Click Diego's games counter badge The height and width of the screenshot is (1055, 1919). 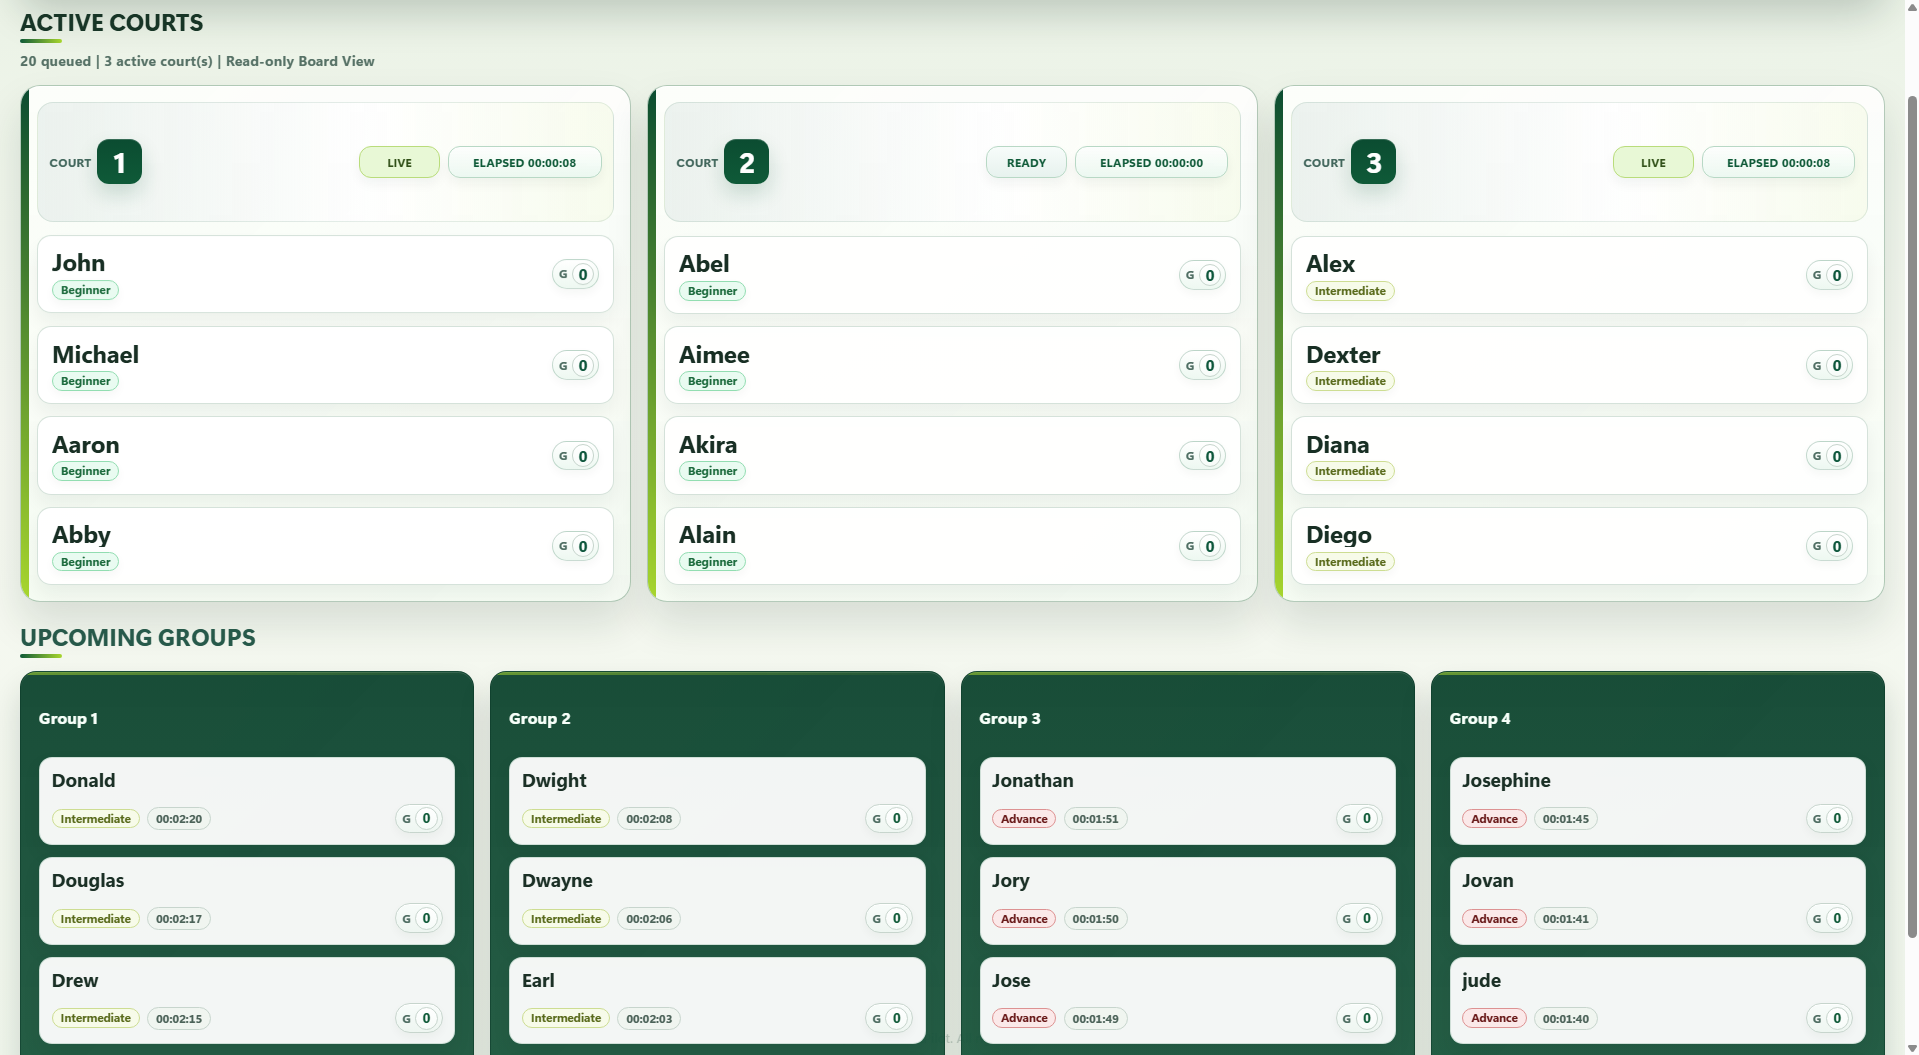tap(1829, 546)
